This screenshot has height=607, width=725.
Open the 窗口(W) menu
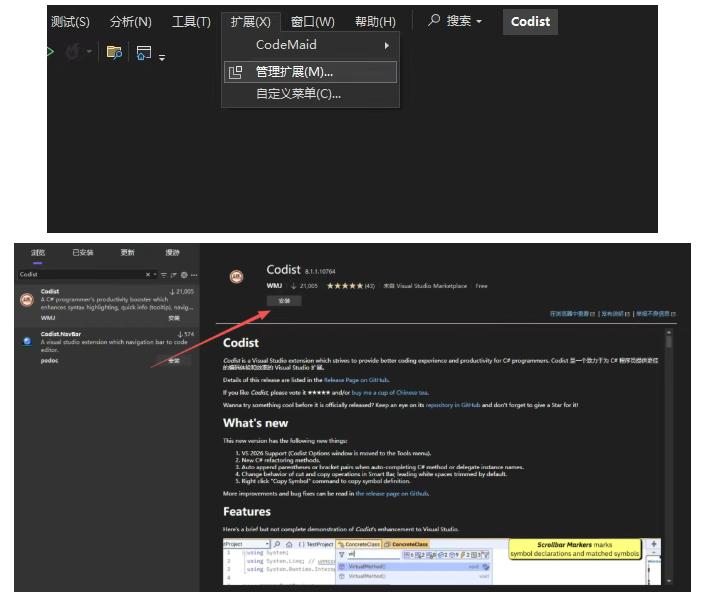click(313, 21)
